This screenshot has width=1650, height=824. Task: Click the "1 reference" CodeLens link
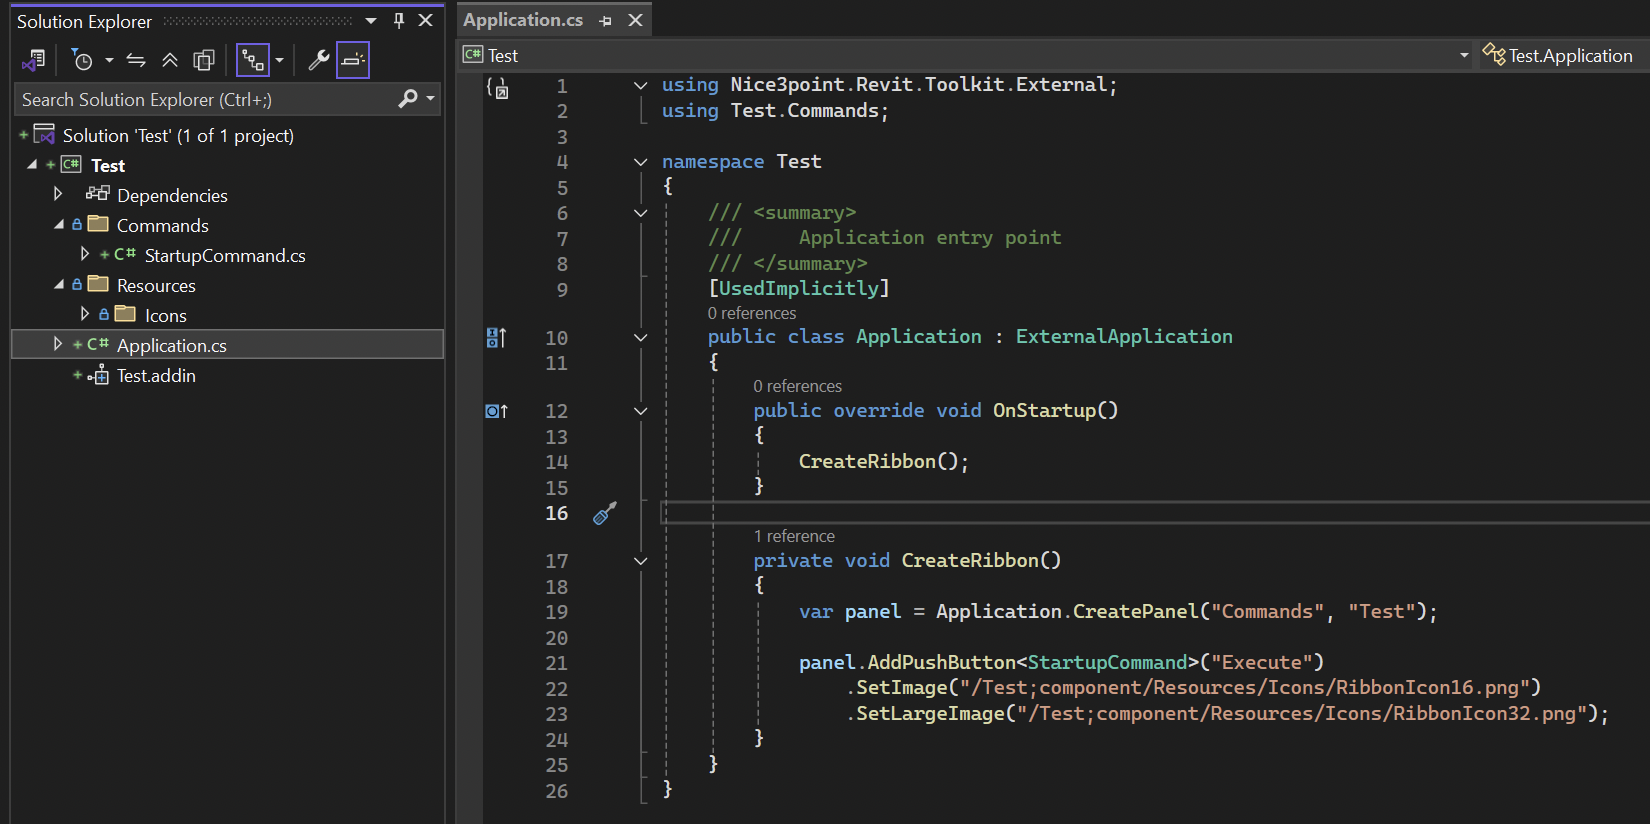tap(794, 536)
